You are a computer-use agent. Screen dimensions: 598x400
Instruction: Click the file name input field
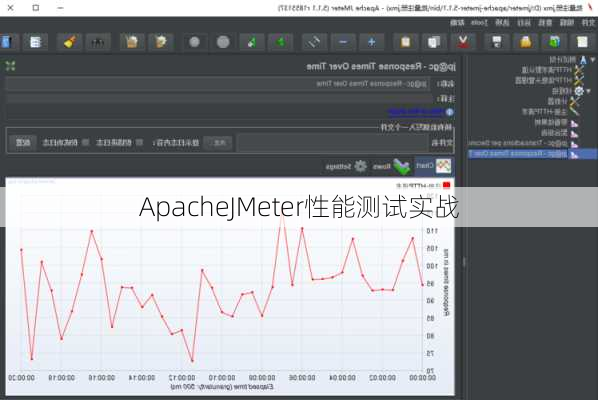(333, 143)
